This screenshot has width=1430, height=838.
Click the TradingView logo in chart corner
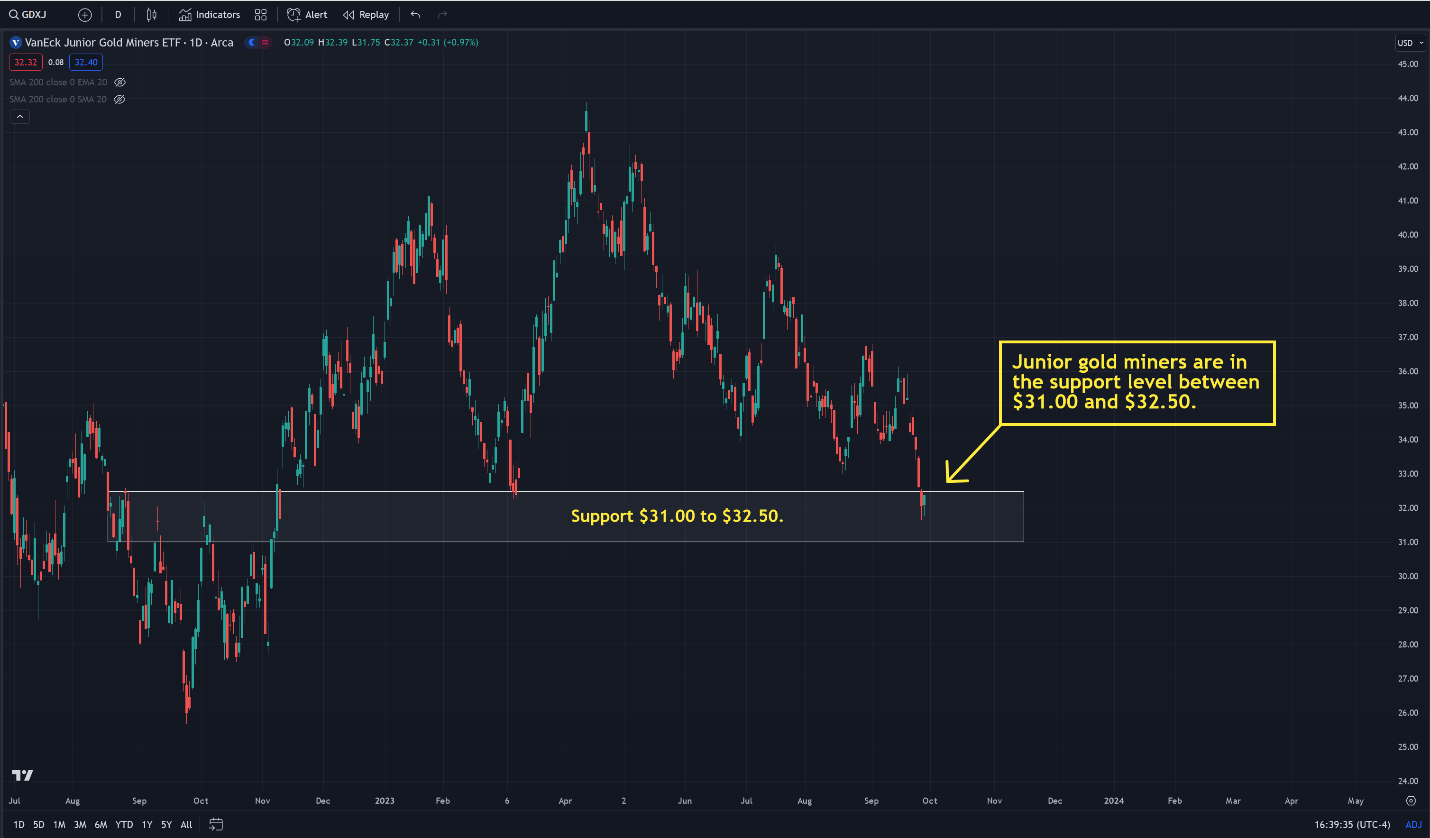pyautogui.click(x=22, y=775)
